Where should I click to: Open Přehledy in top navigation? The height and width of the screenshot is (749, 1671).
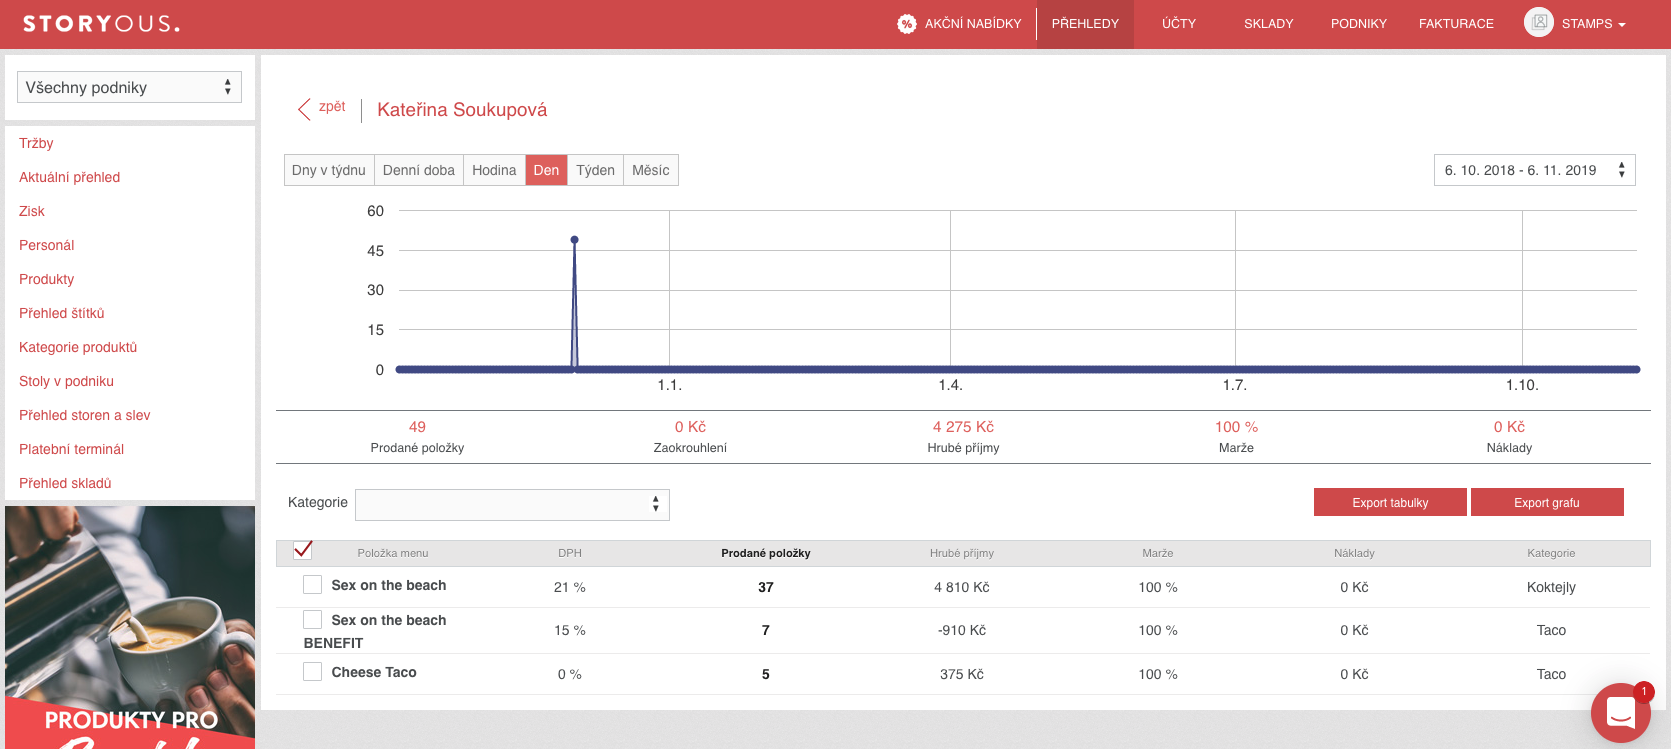point(1085,24)
